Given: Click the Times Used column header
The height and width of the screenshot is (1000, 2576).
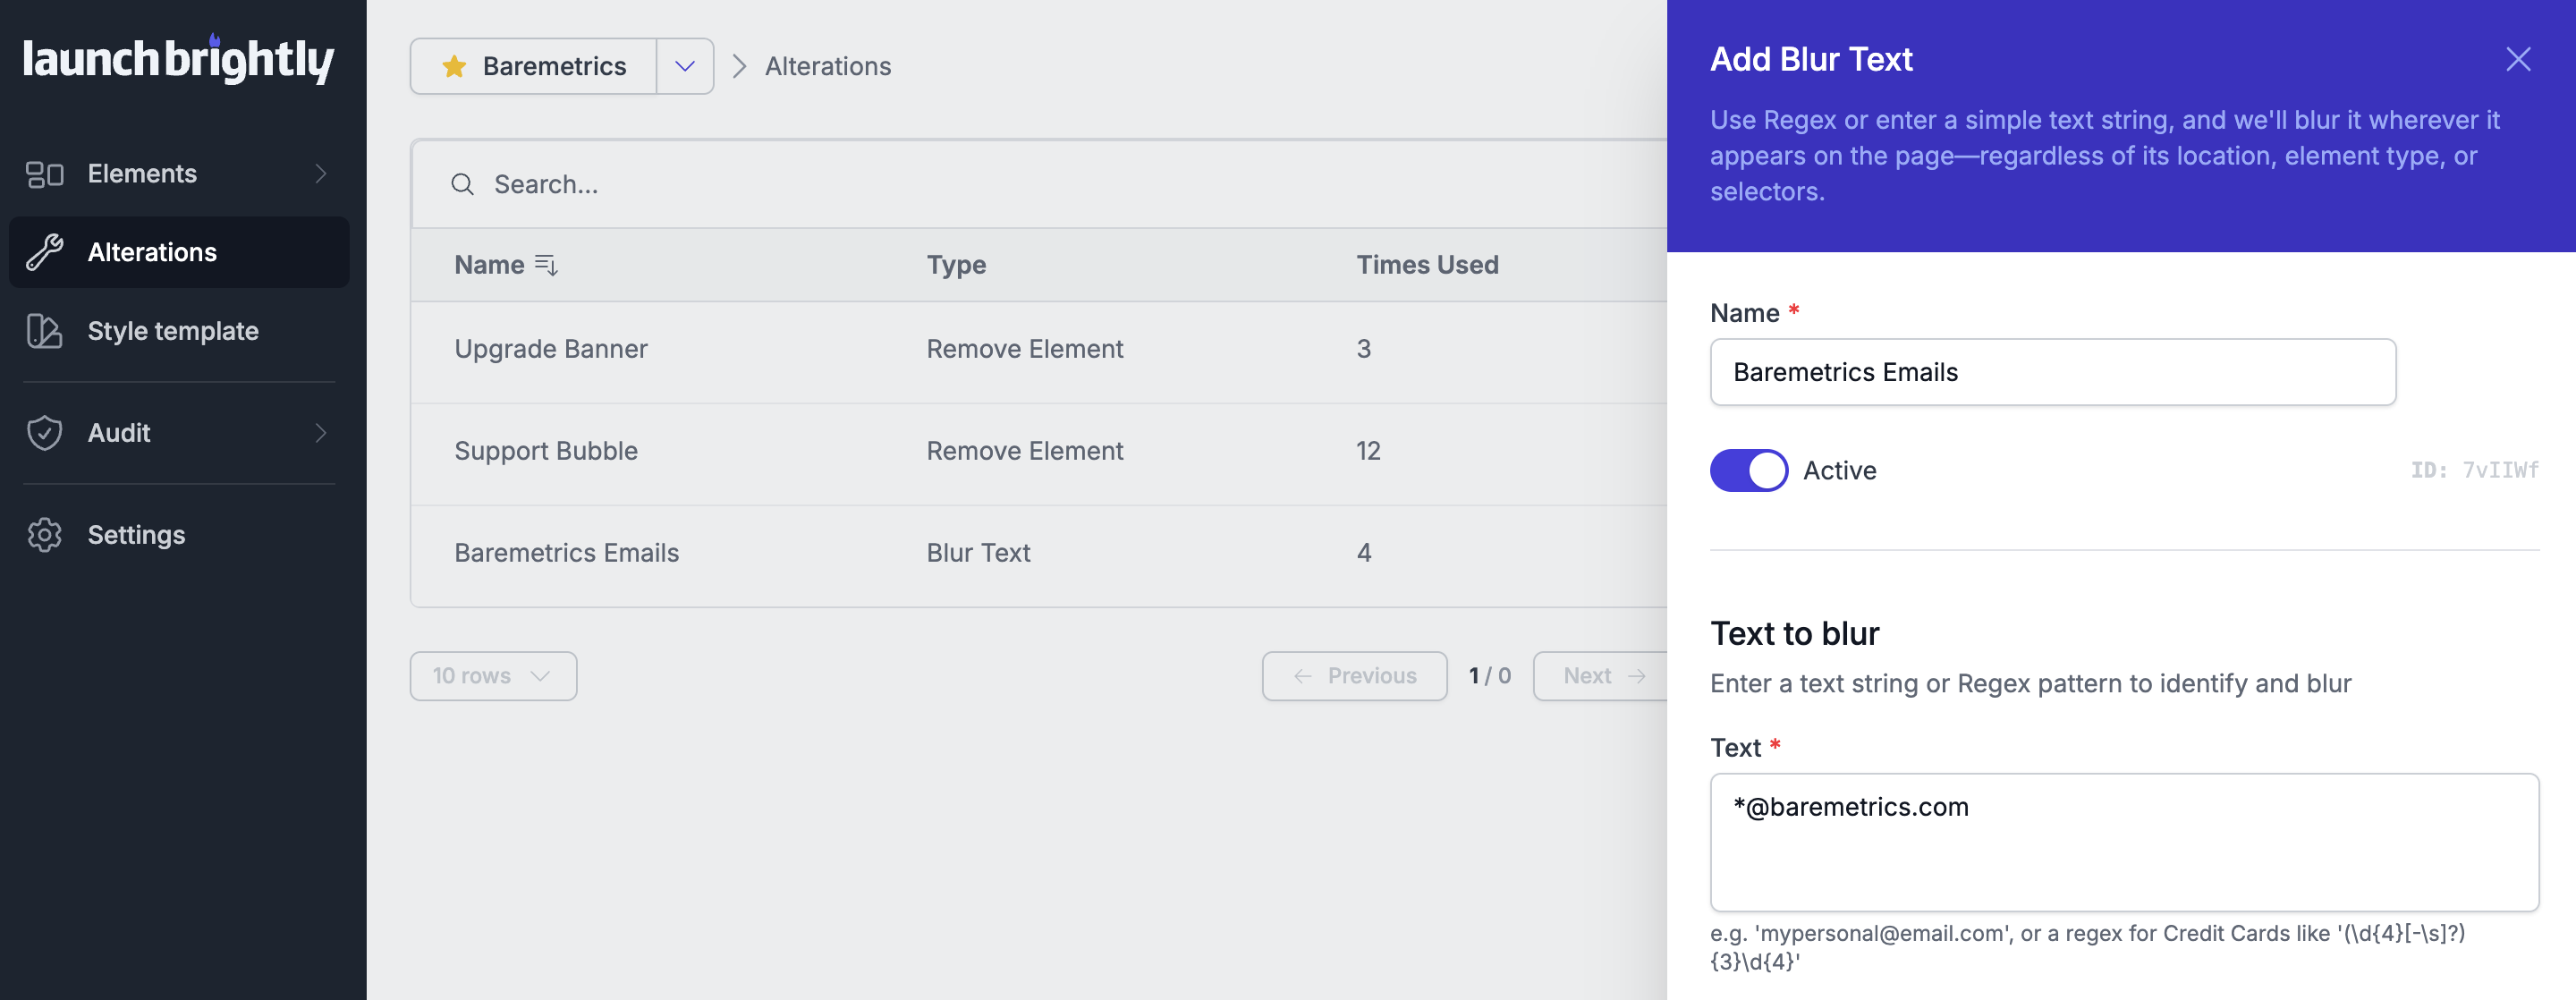Looking at the screenshot, I should tap(1427, 265).
